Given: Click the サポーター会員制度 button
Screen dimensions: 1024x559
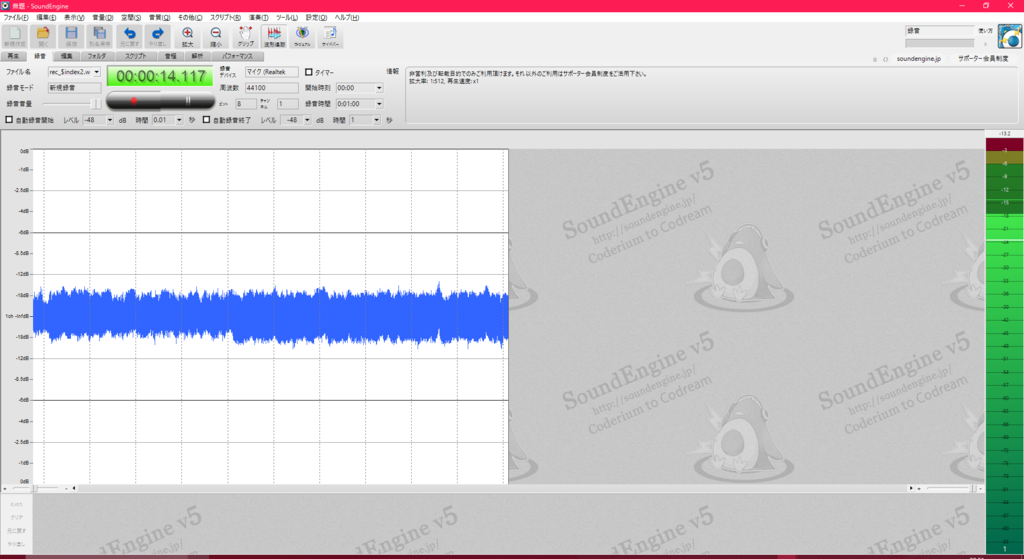Looking at the screenshot, I should pos(983,59).
